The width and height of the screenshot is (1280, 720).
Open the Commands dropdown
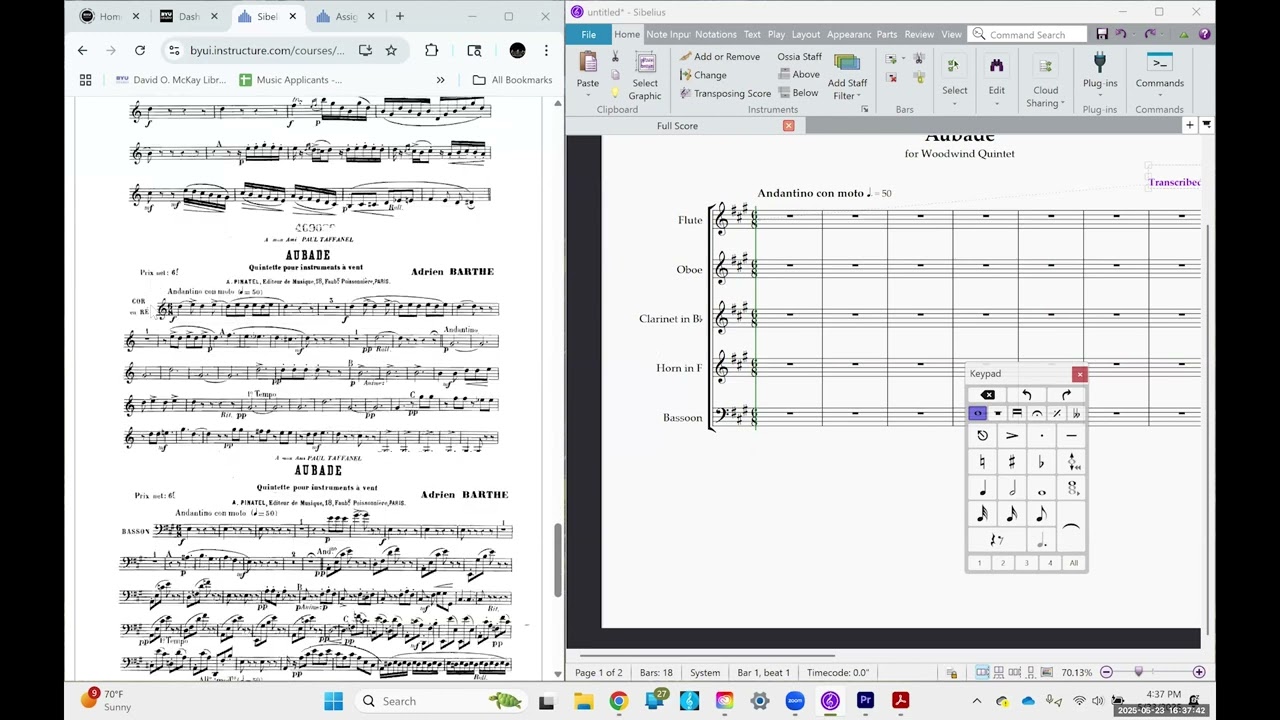pos(1159,95)
